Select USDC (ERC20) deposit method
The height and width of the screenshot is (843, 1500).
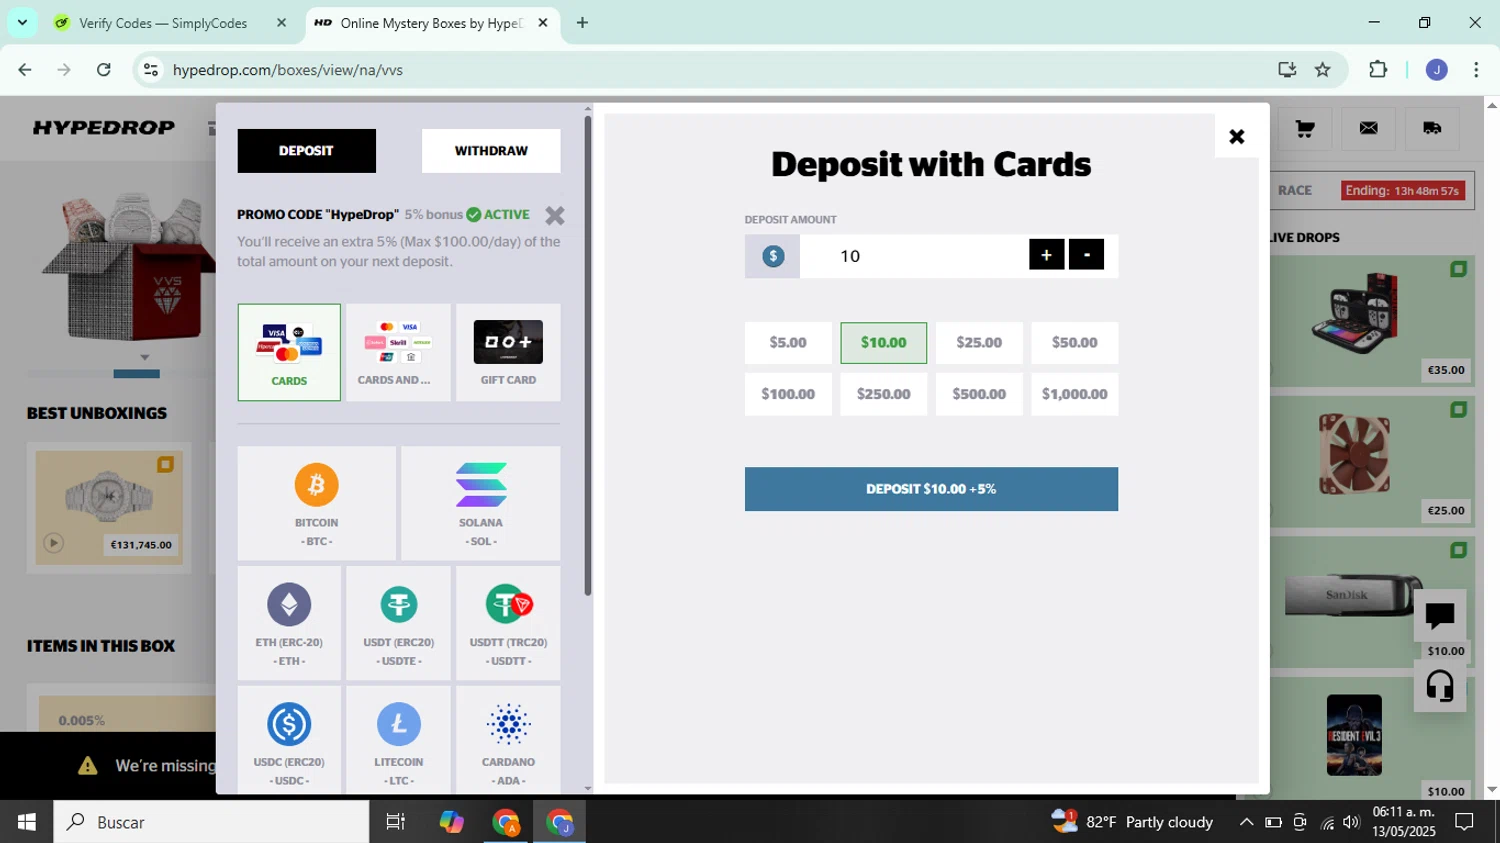point(289,741)
